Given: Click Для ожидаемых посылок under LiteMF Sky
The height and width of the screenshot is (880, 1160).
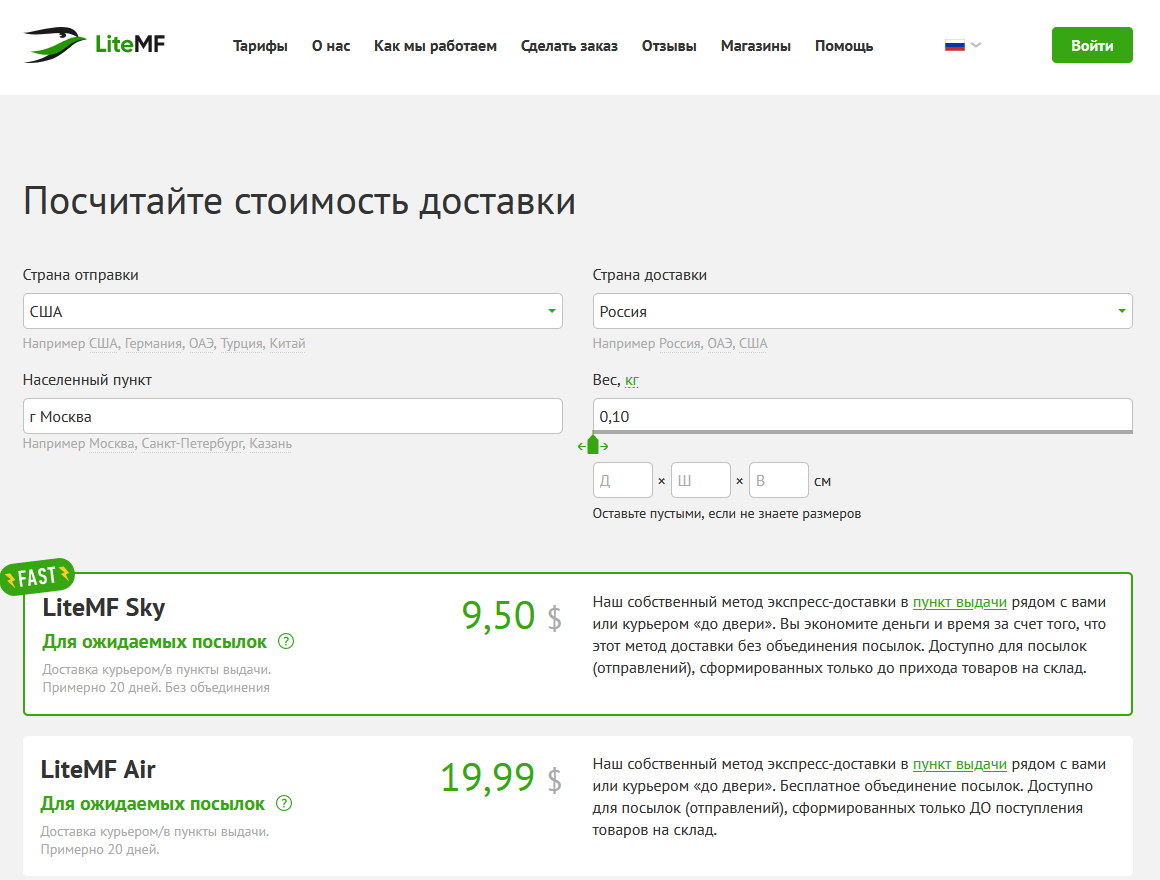Looking at the screenshot, I should pos(154,642).
